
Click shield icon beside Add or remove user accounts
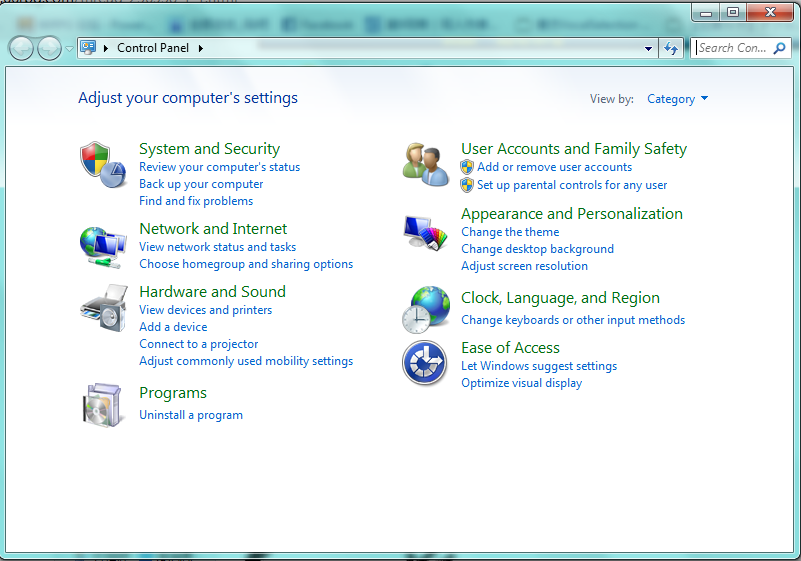point(467,167)
